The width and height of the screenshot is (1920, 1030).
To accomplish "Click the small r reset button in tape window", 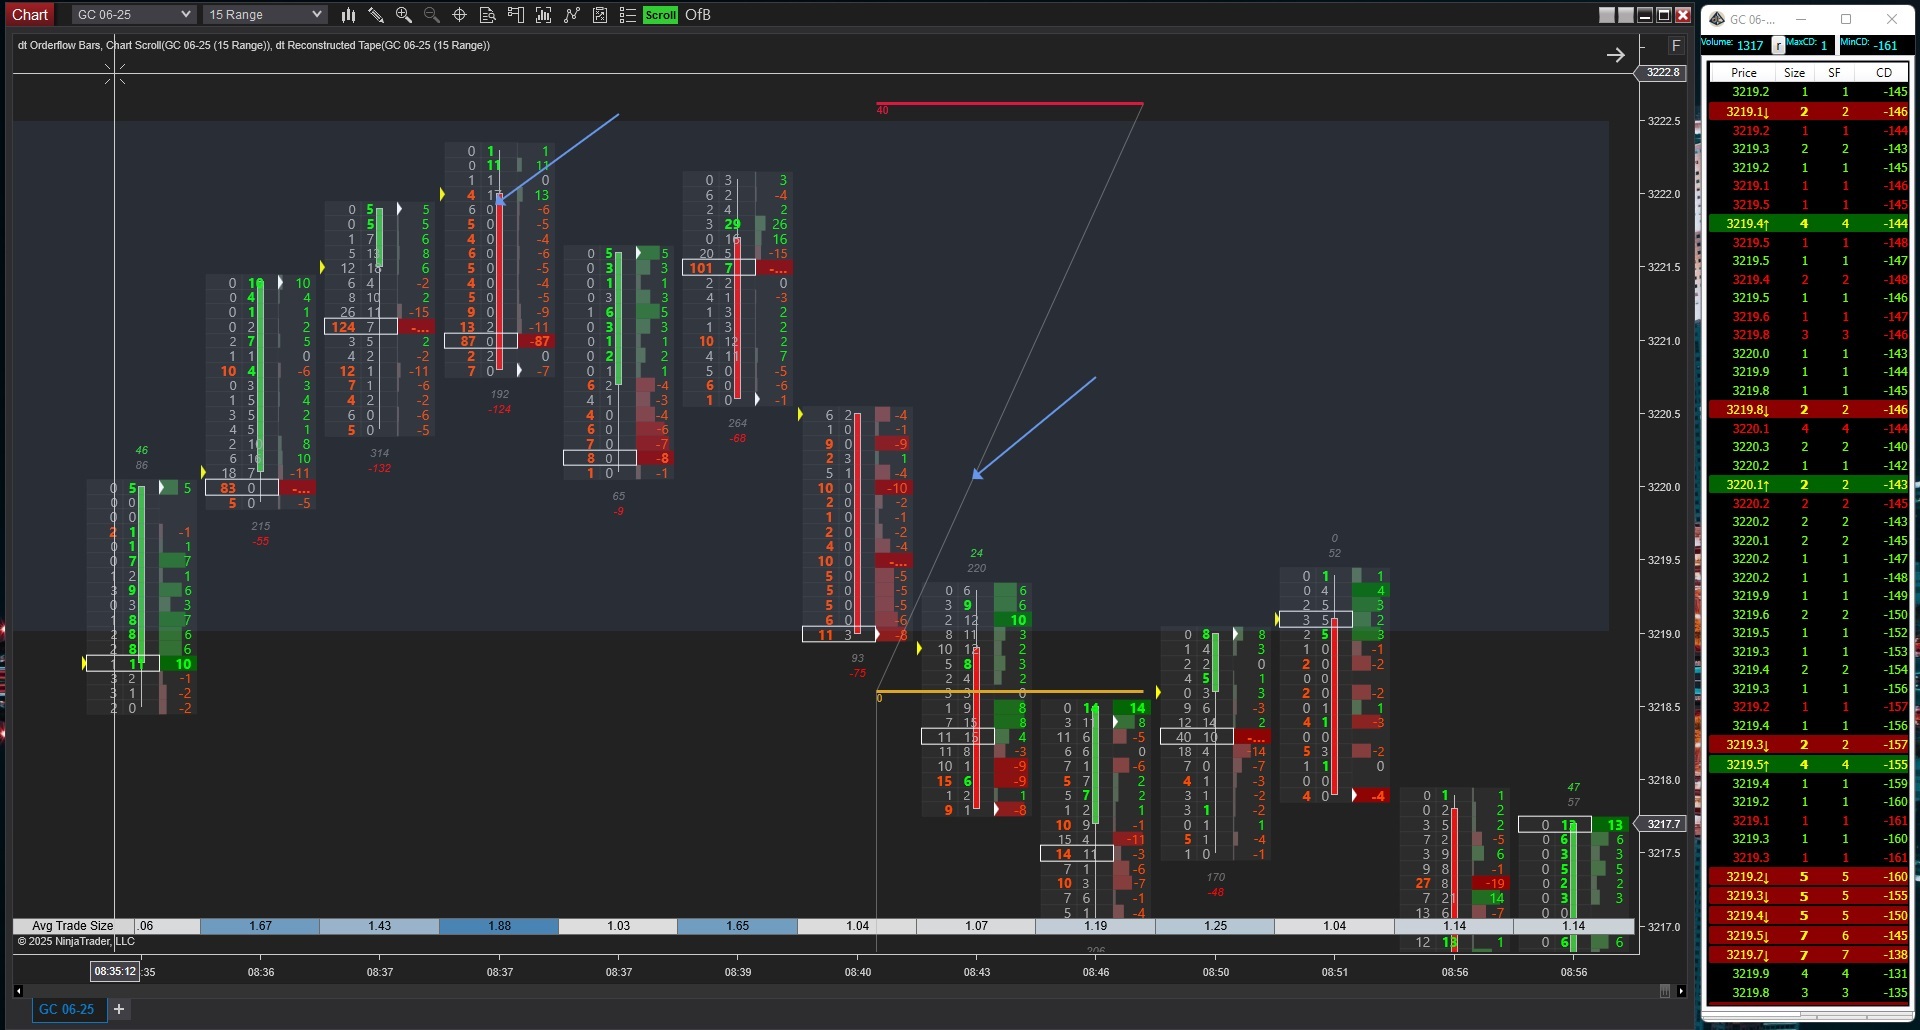I will 1778,46.
